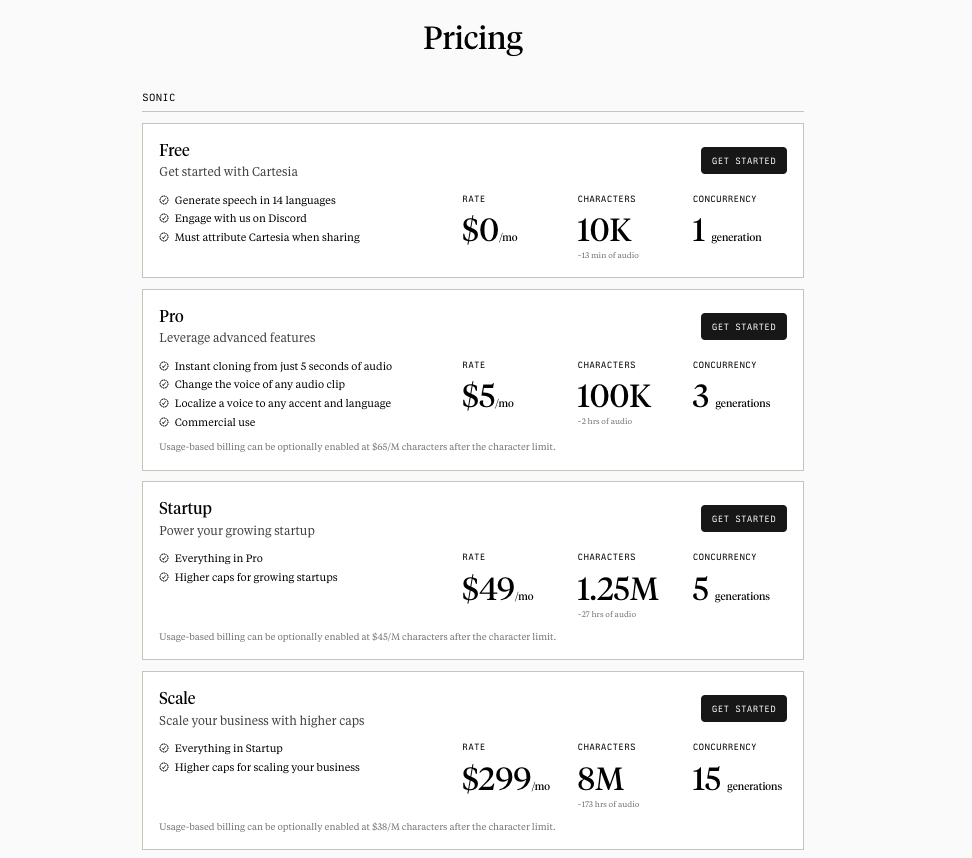Click the Pricing page heading
972x858 pixels.
(473, 38)
